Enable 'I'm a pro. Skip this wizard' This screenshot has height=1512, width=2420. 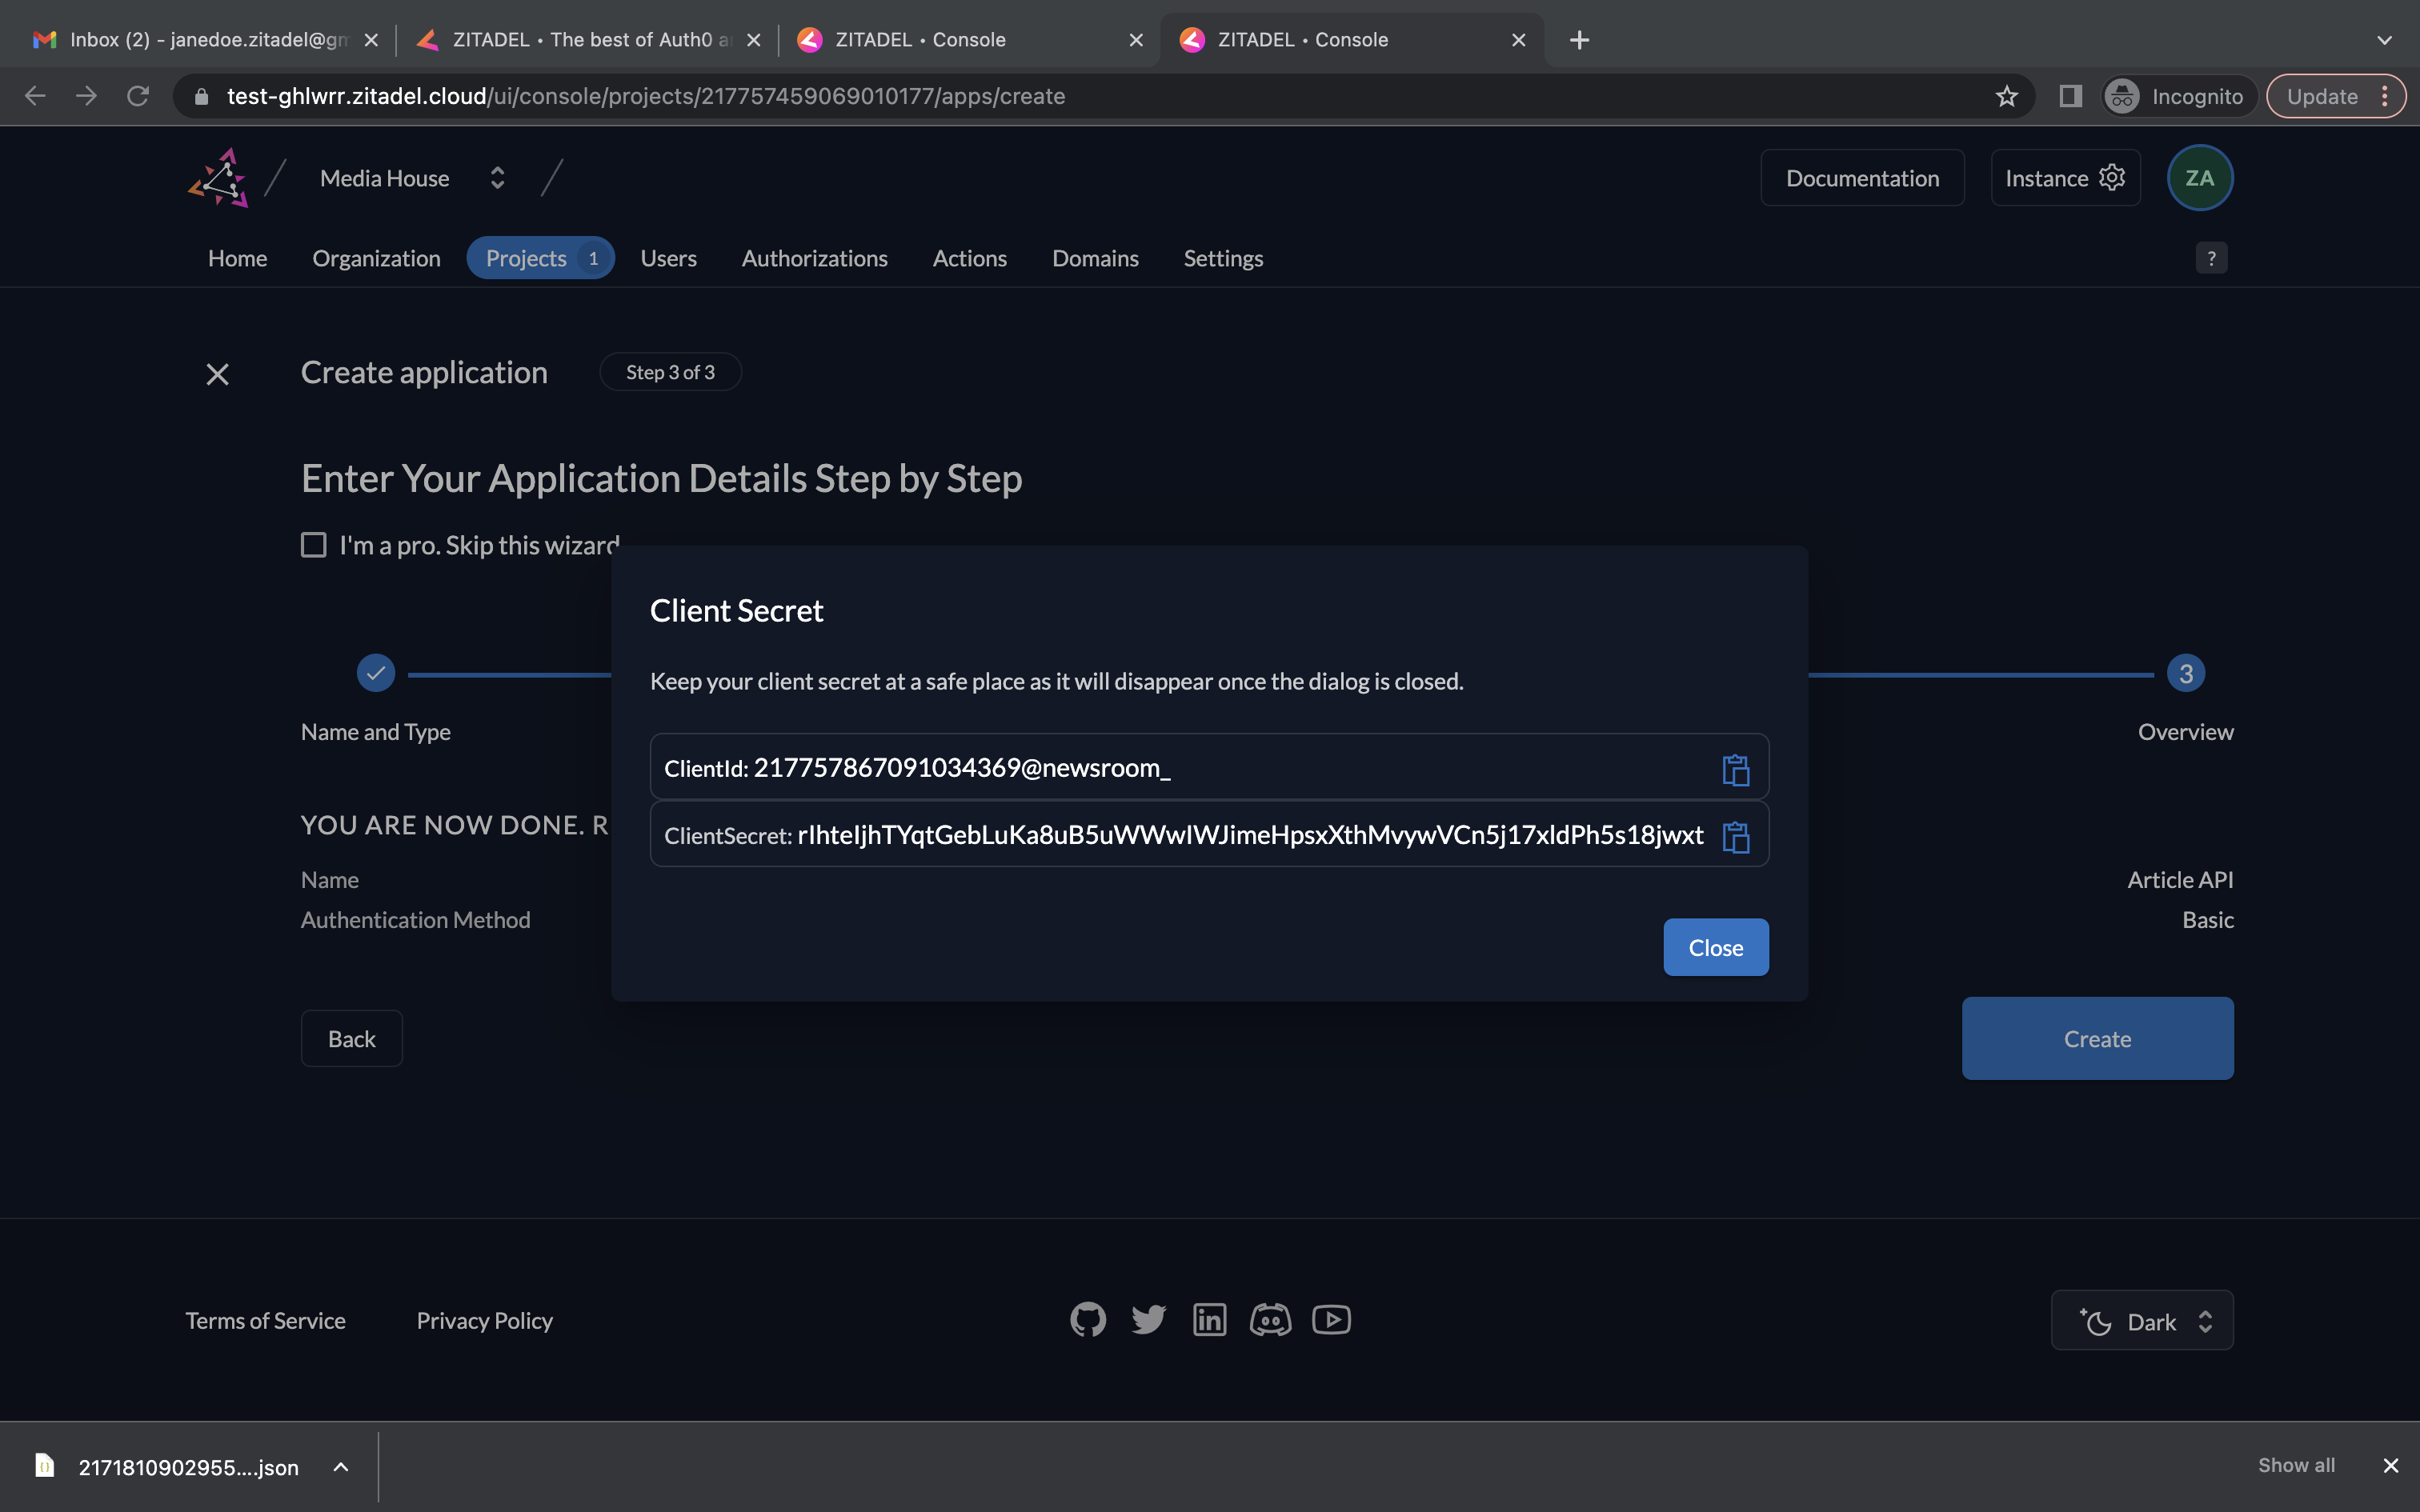coord(314,545)
